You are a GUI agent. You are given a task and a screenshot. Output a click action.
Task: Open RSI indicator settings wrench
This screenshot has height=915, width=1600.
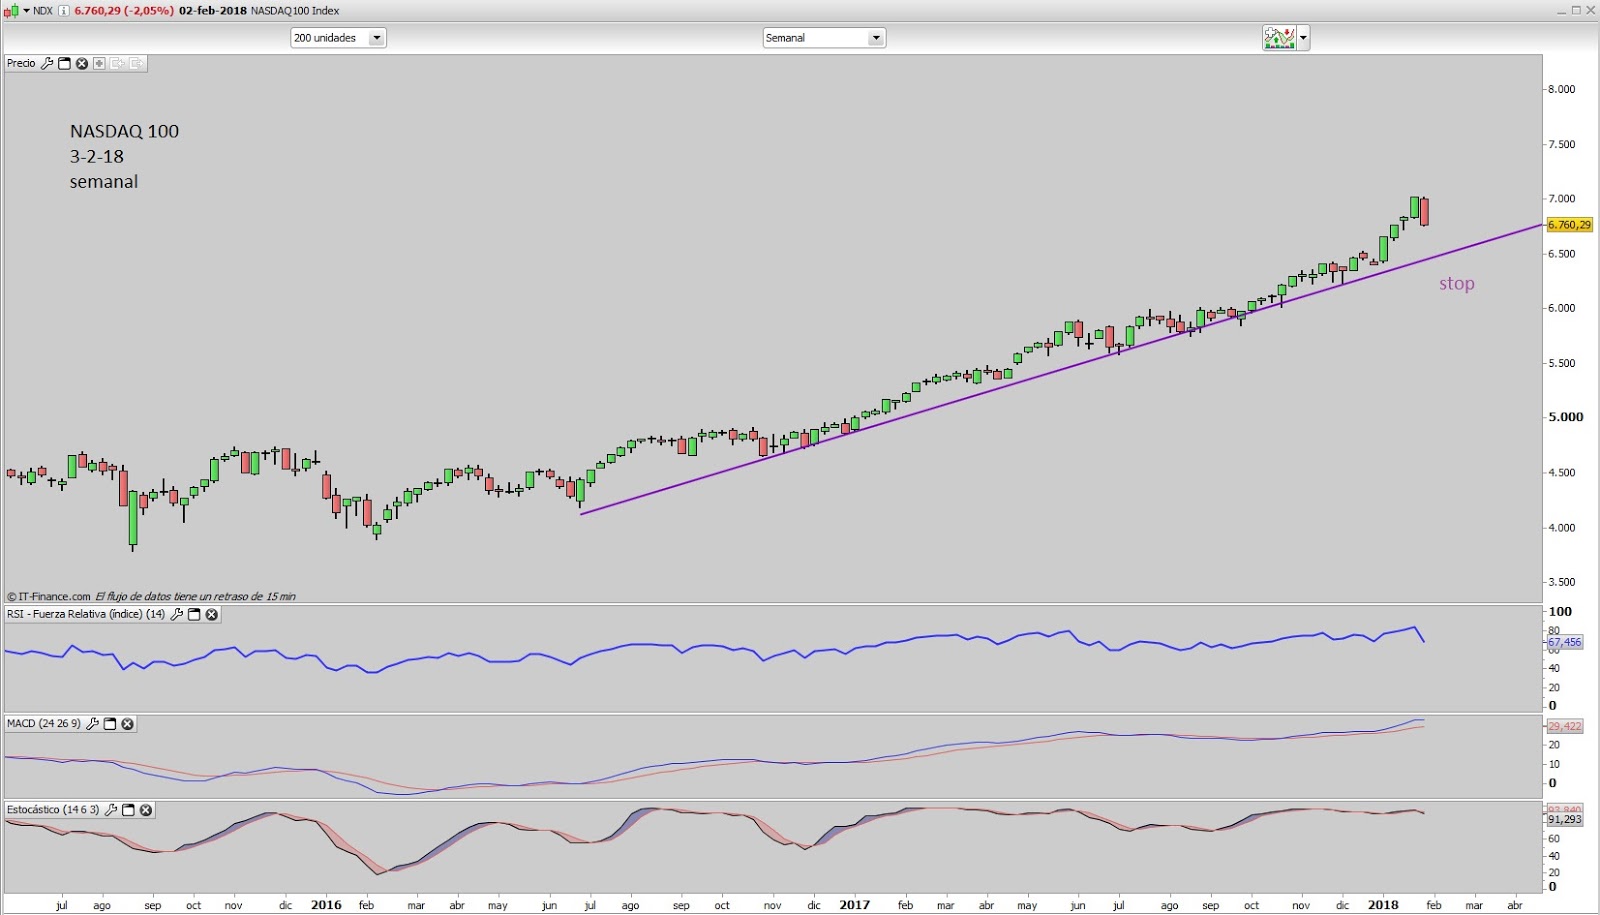click(177, 614)
